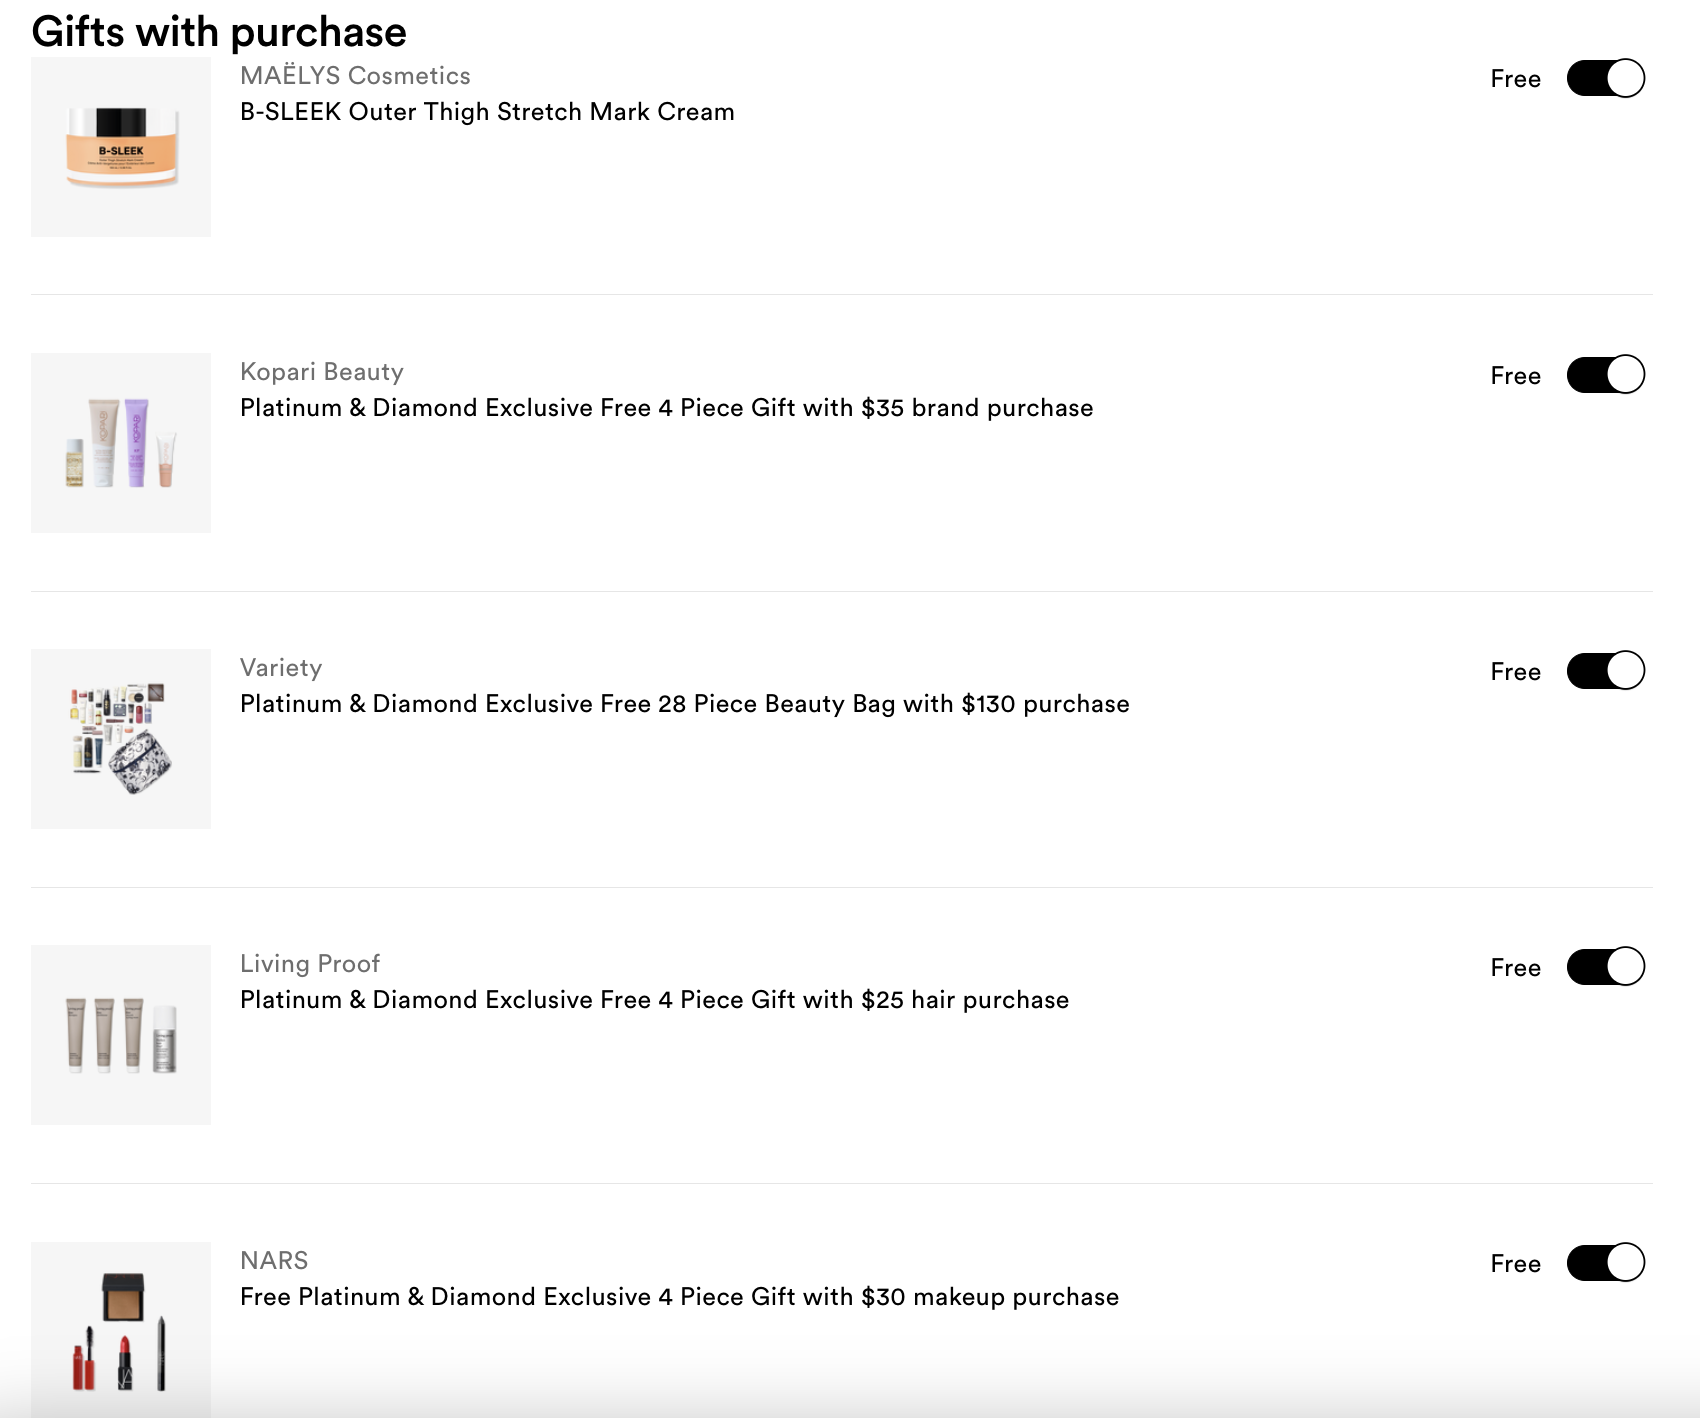This screenshot has height=1418, width=1700.
Task: Open the Kopari $35 brand purchase gift title
Action: [667, 408]
